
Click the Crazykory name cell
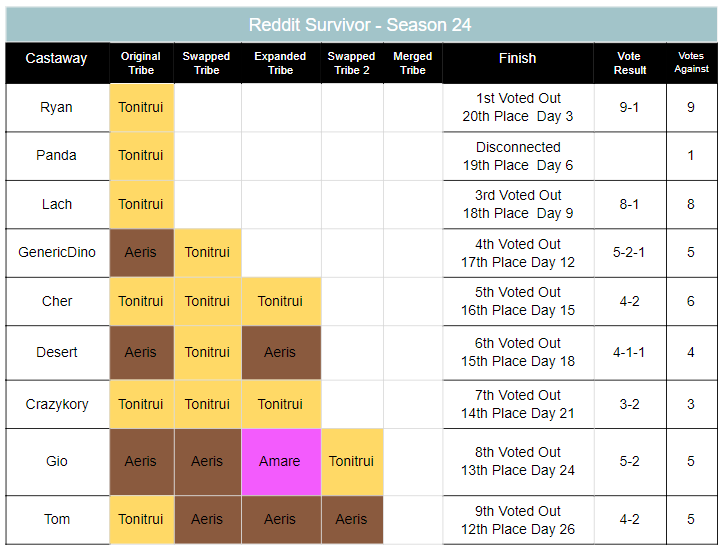[56, 404]
